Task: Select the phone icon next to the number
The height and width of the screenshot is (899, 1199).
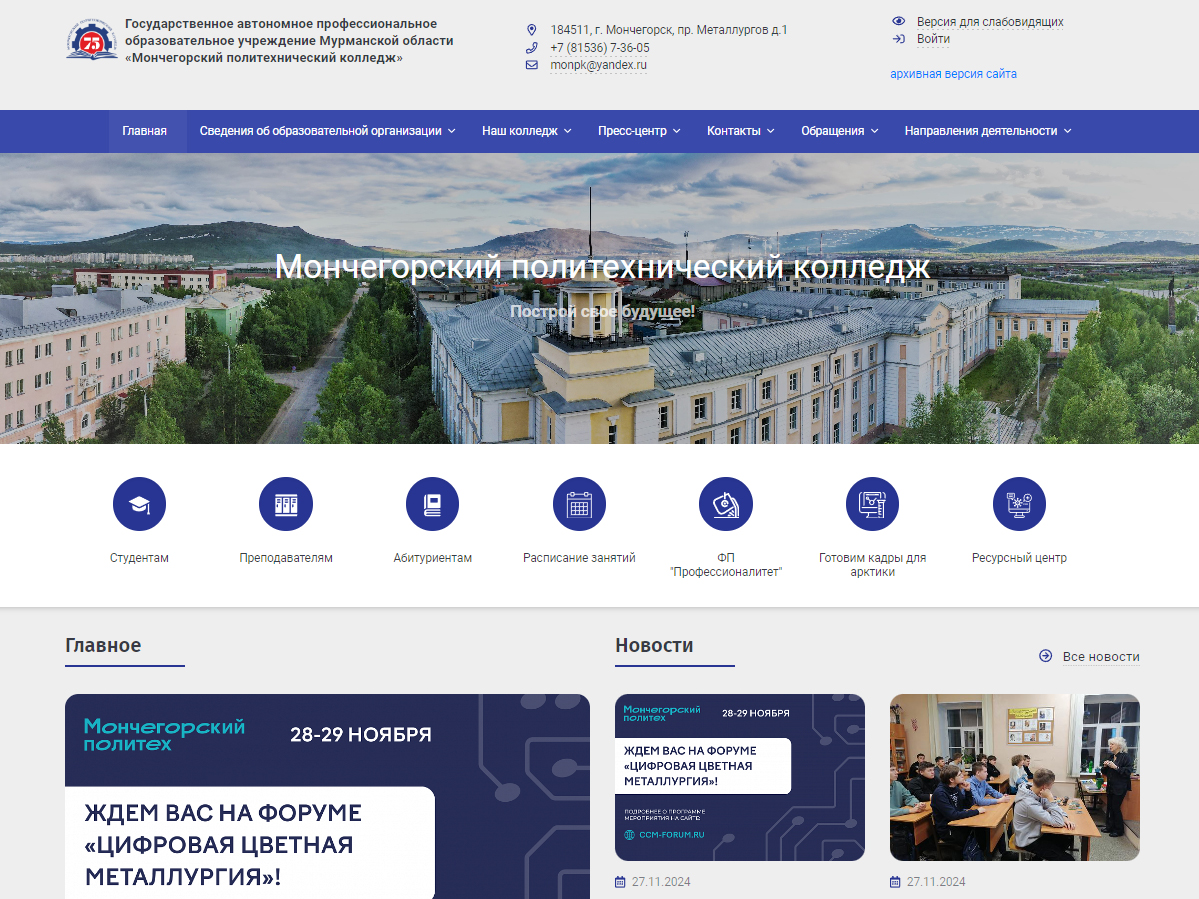Action: tap(531, 47)
